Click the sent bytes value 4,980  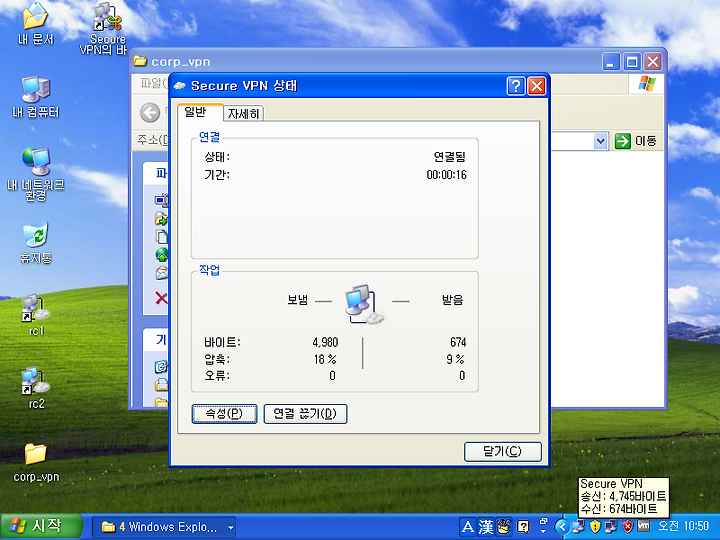pos(325,342)
